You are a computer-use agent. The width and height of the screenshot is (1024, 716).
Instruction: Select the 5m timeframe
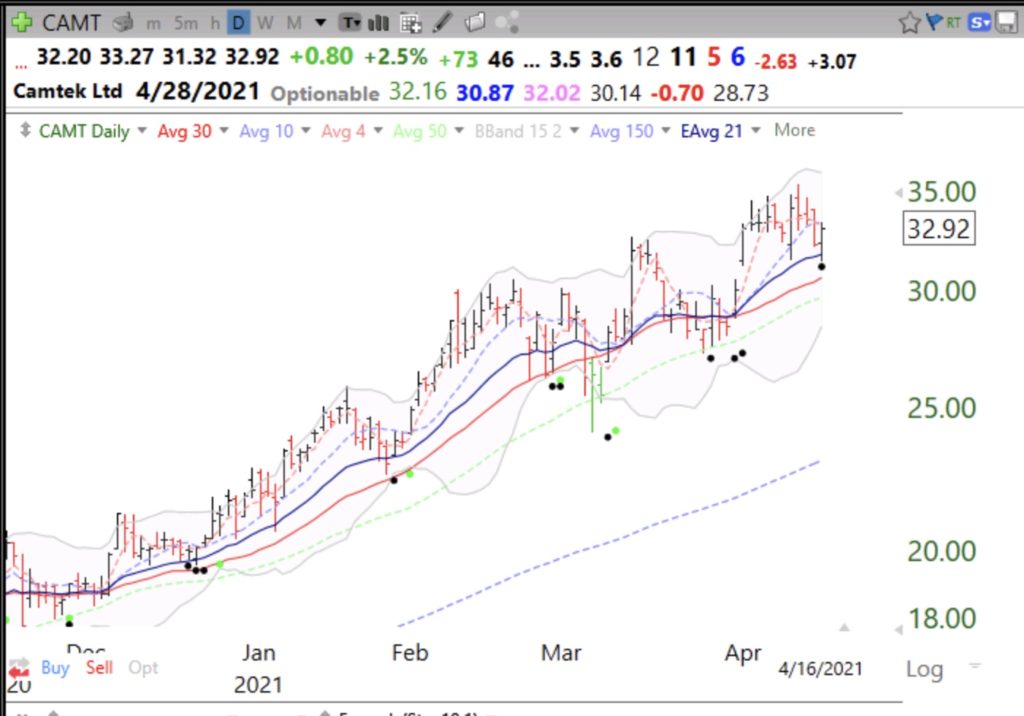(x=186, y=22)
